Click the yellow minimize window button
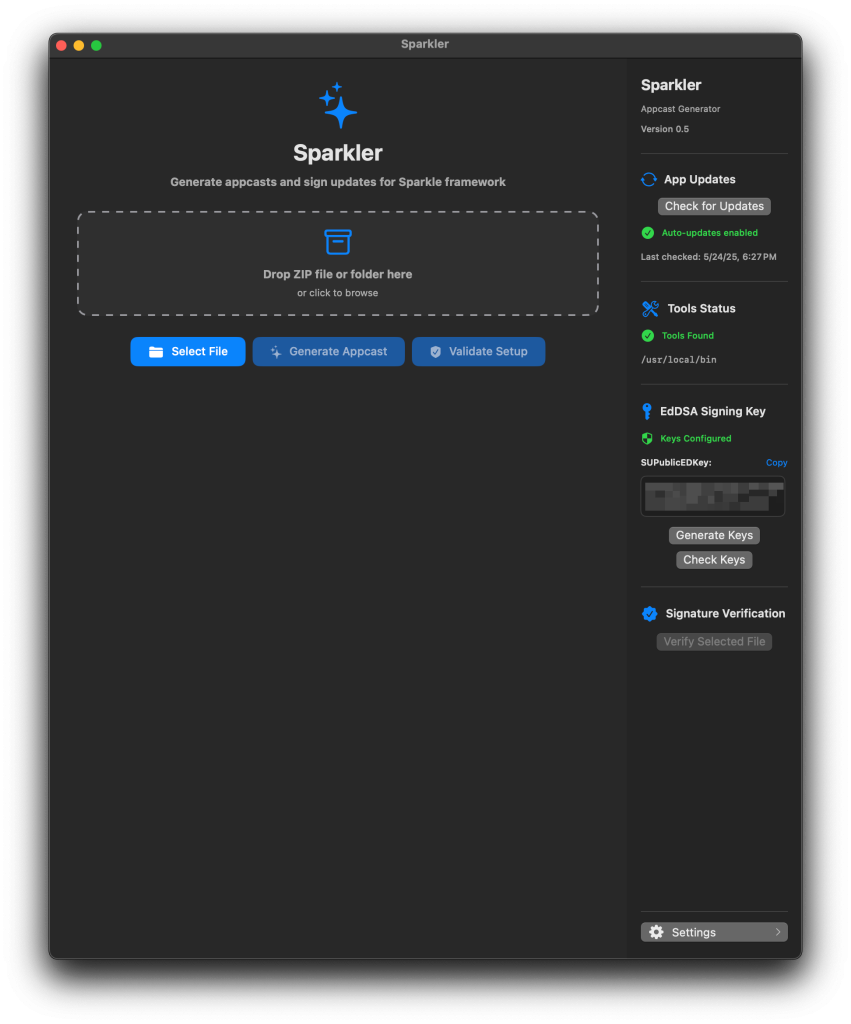Image resolution: width=851 pixels, height=1024 pixels. click(x=79, y=45)
